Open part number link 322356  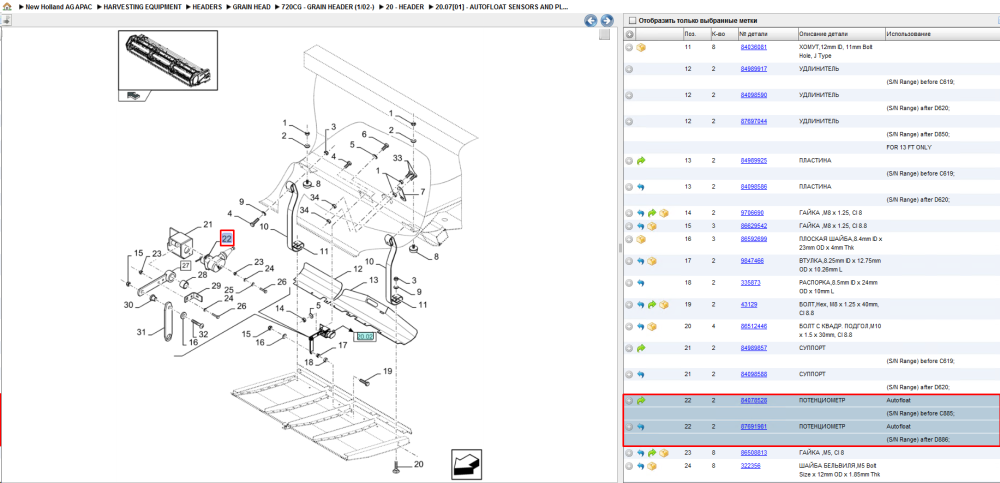[x=752, y=466]
